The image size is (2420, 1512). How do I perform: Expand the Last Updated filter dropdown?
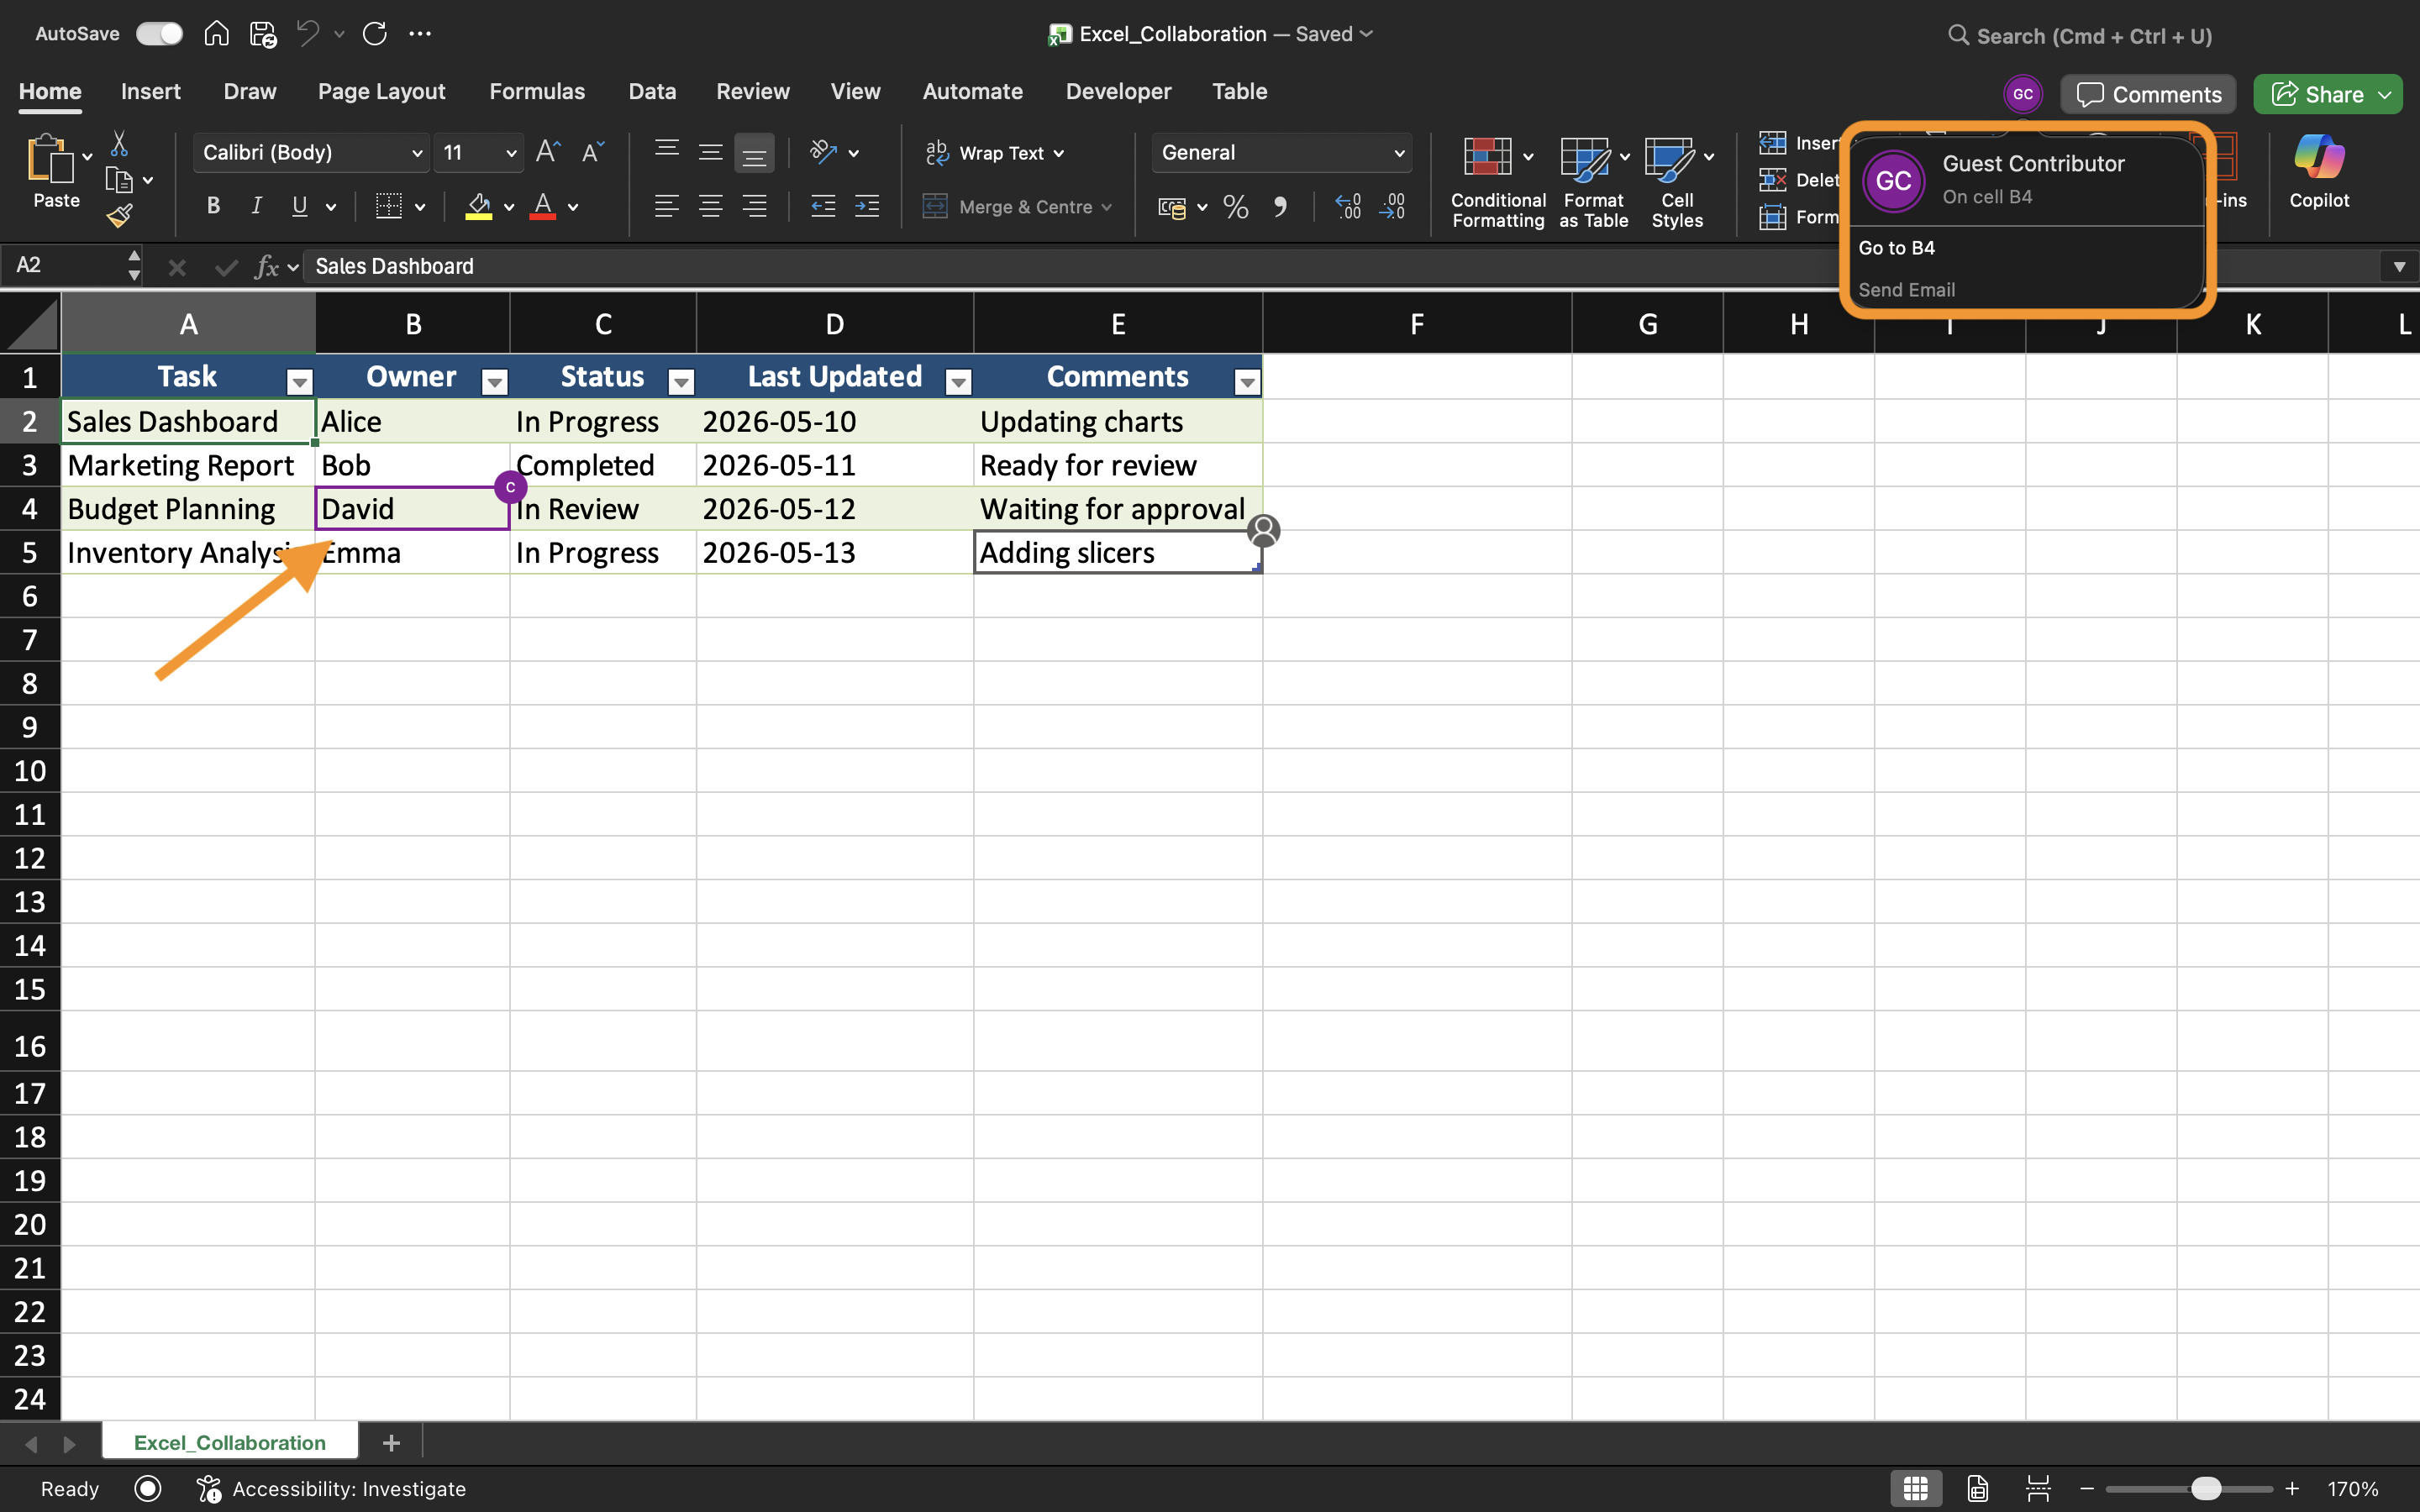[958, 381]
